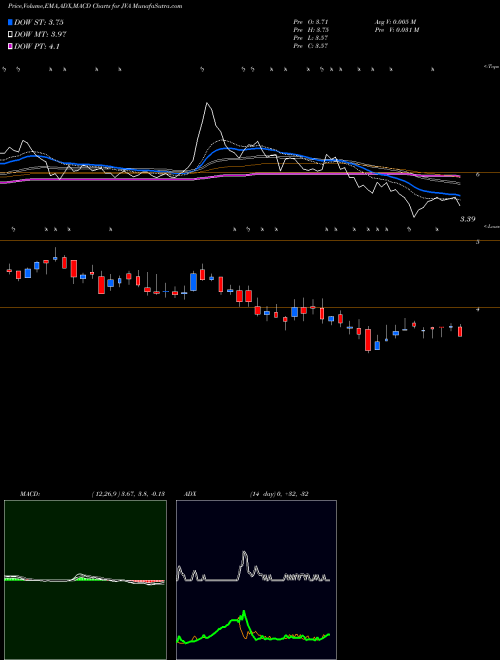Viewport: 500px width, 660px height.
Task: Click the lowest red candlestick near the bottom
Action: 368,340
